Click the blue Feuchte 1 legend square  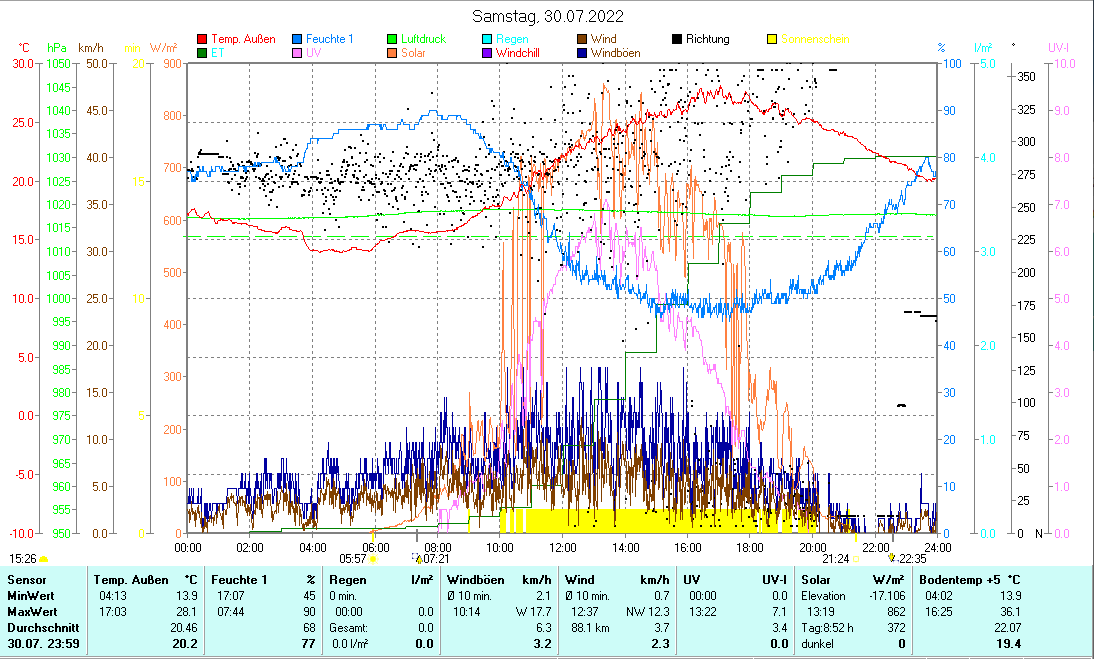pos(298,40)
